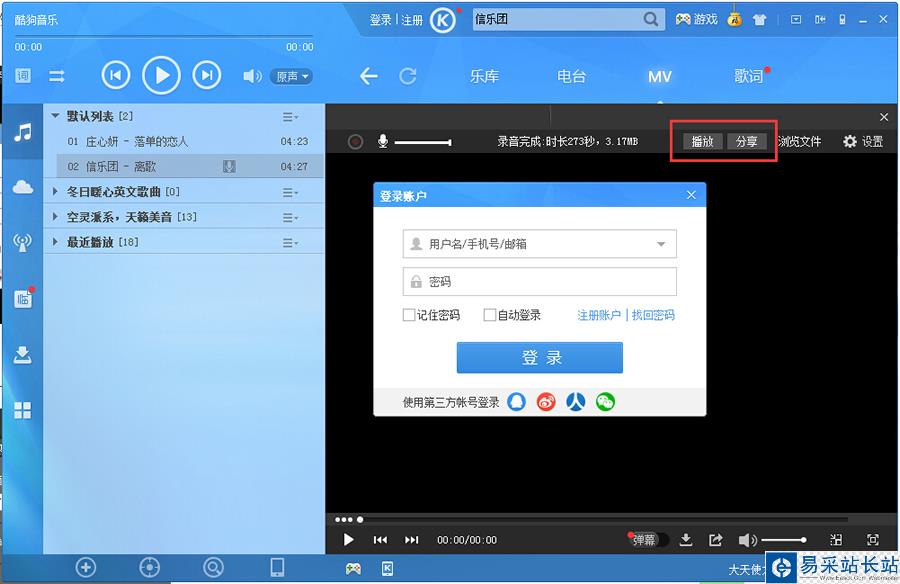900x584 pixels.
Task: Open the 游戏 games entry
Action: pyautogui.click(x=696, y=20)
